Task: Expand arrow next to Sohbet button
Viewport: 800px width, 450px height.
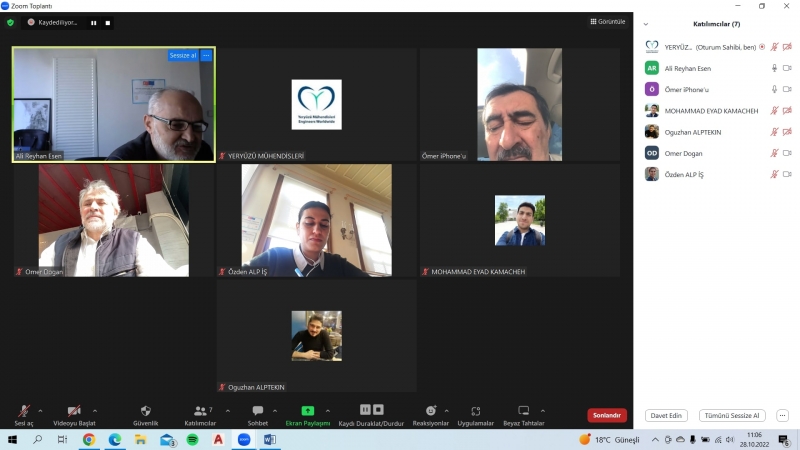Action: [x=275, y=411]
